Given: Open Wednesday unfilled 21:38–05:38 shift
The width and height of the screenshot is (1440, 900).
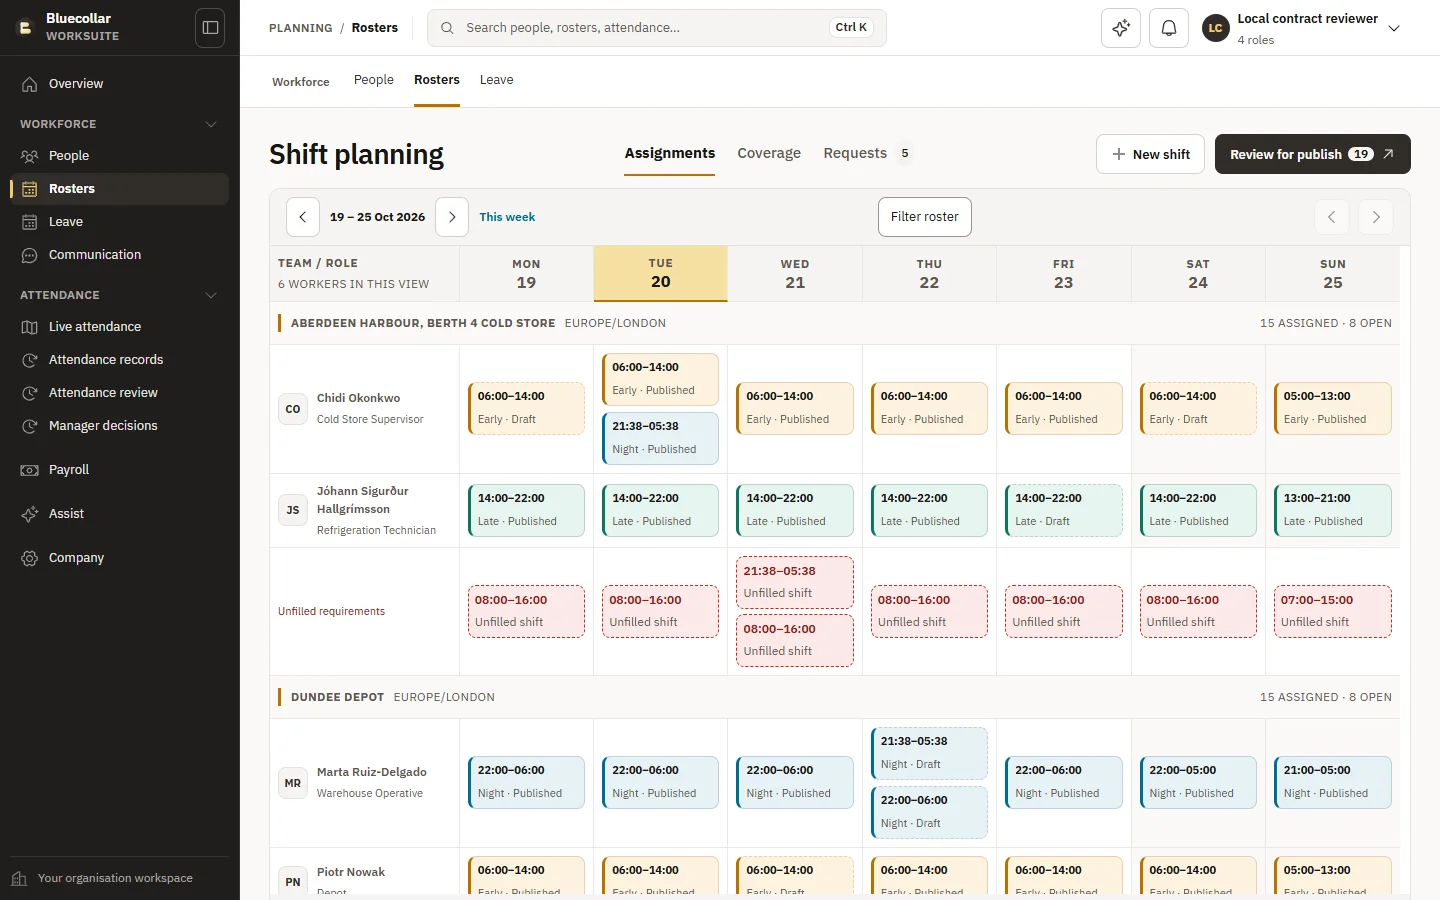Looking at the screenshot, I should (795, 582).
